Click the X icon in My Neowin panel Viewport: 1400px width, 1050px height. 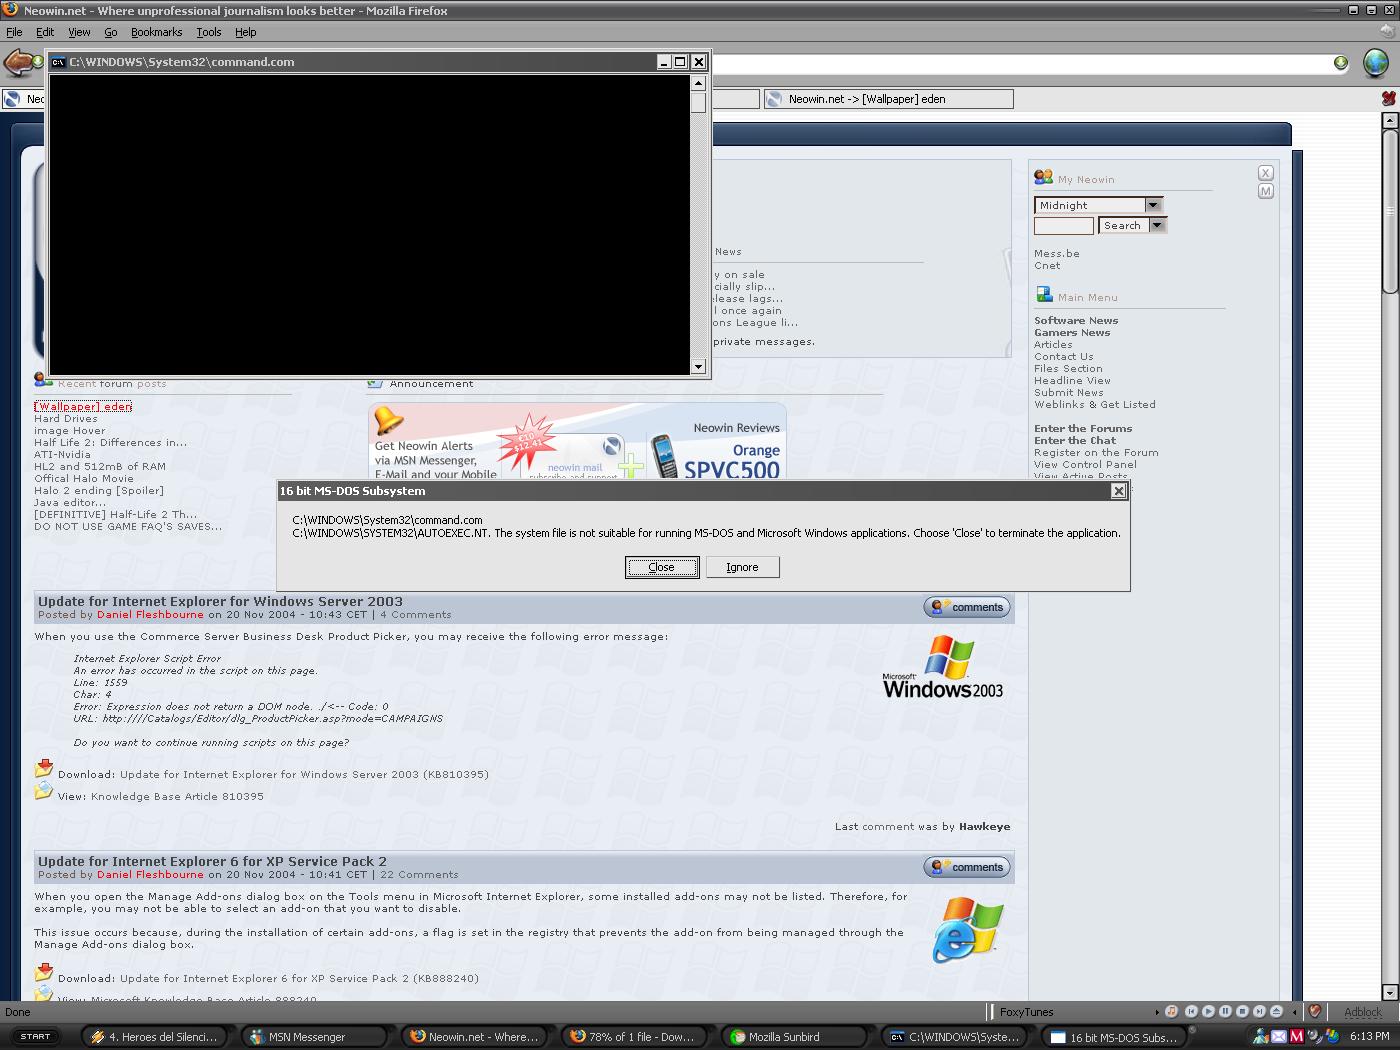(x=1265, y=173)
